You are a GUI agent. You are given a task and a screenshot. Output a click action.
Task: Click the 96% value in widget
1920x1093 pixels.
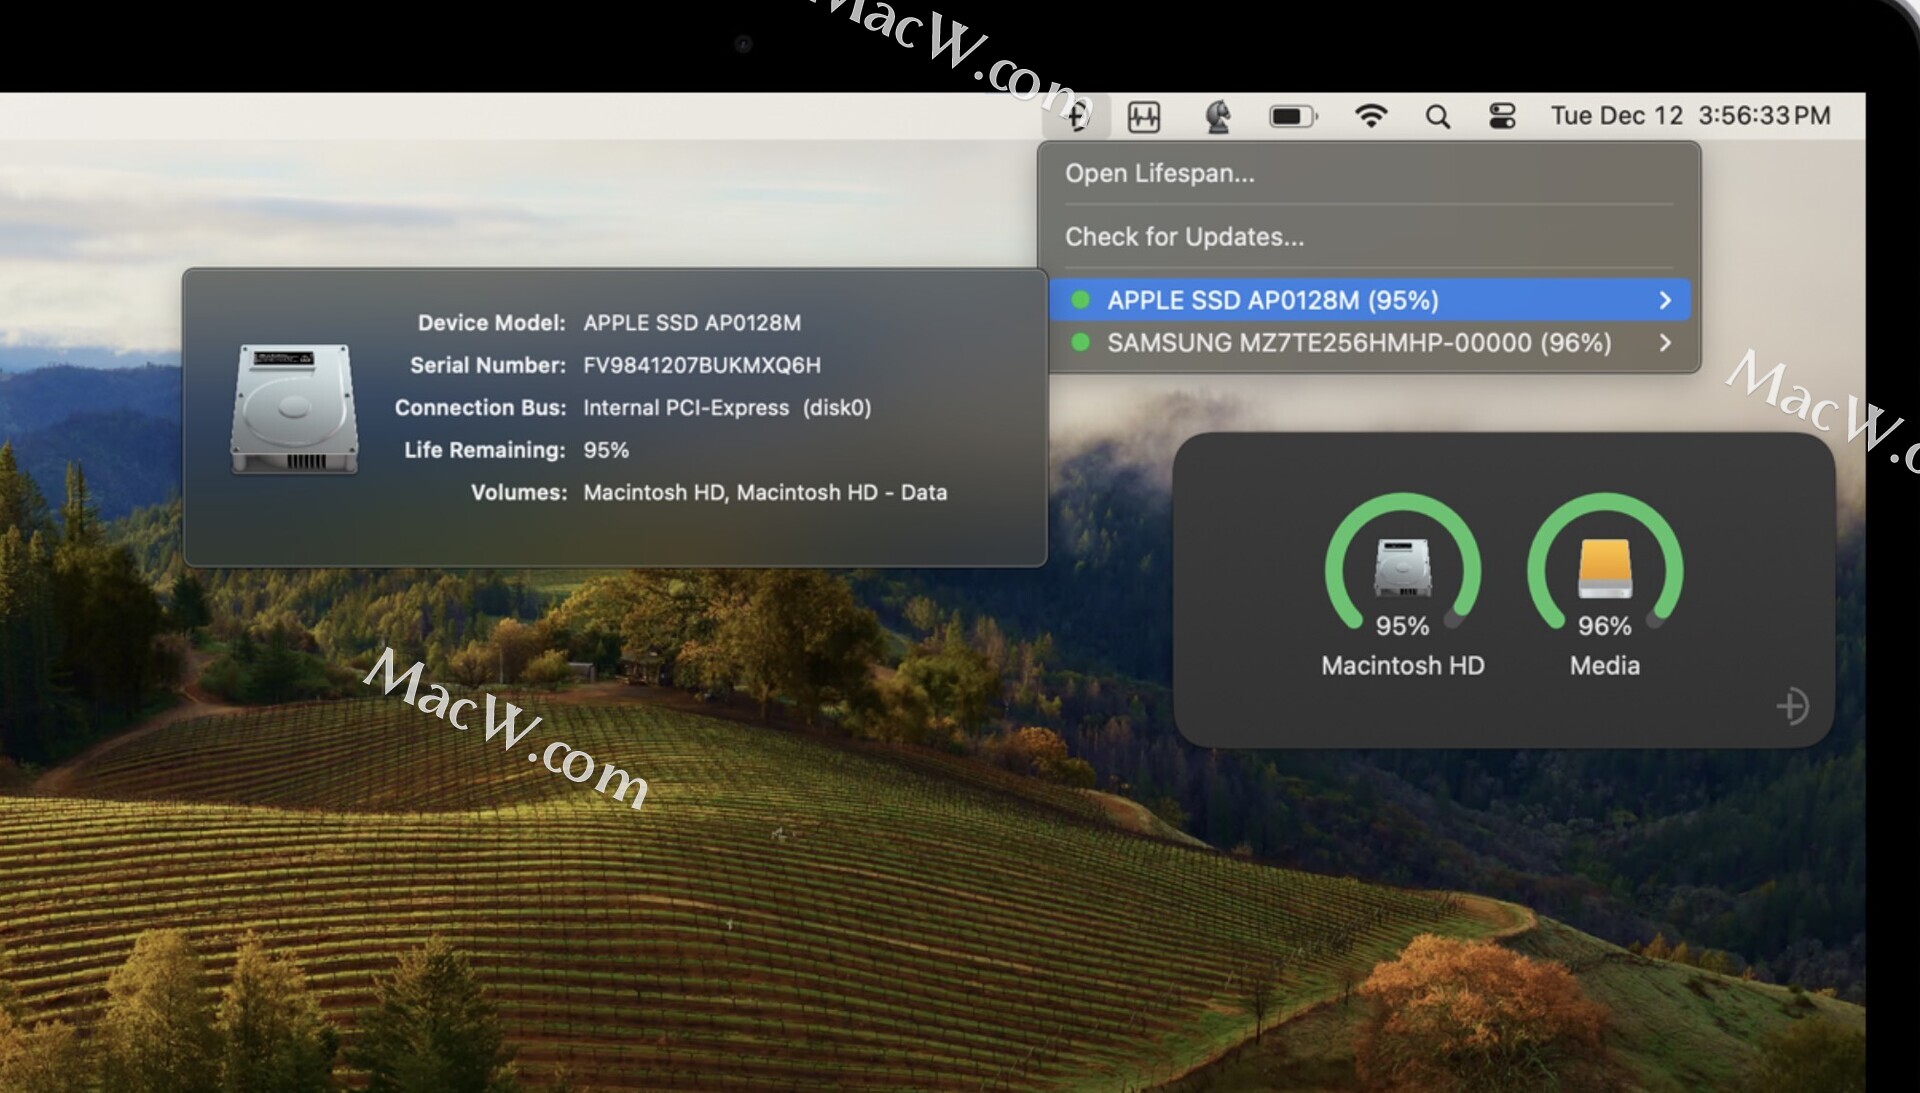pos(1605,626)
